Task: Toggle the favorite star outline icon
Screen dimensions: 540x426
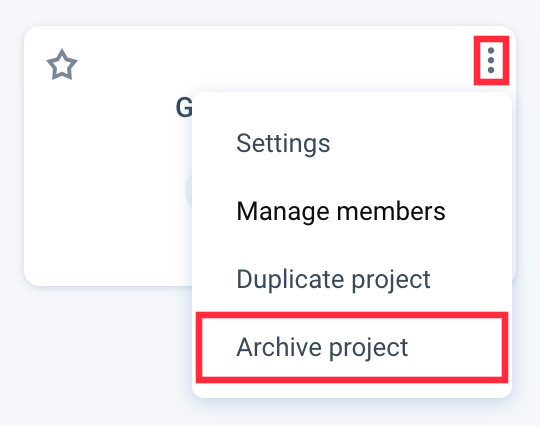Action: (x=62, y=65)
